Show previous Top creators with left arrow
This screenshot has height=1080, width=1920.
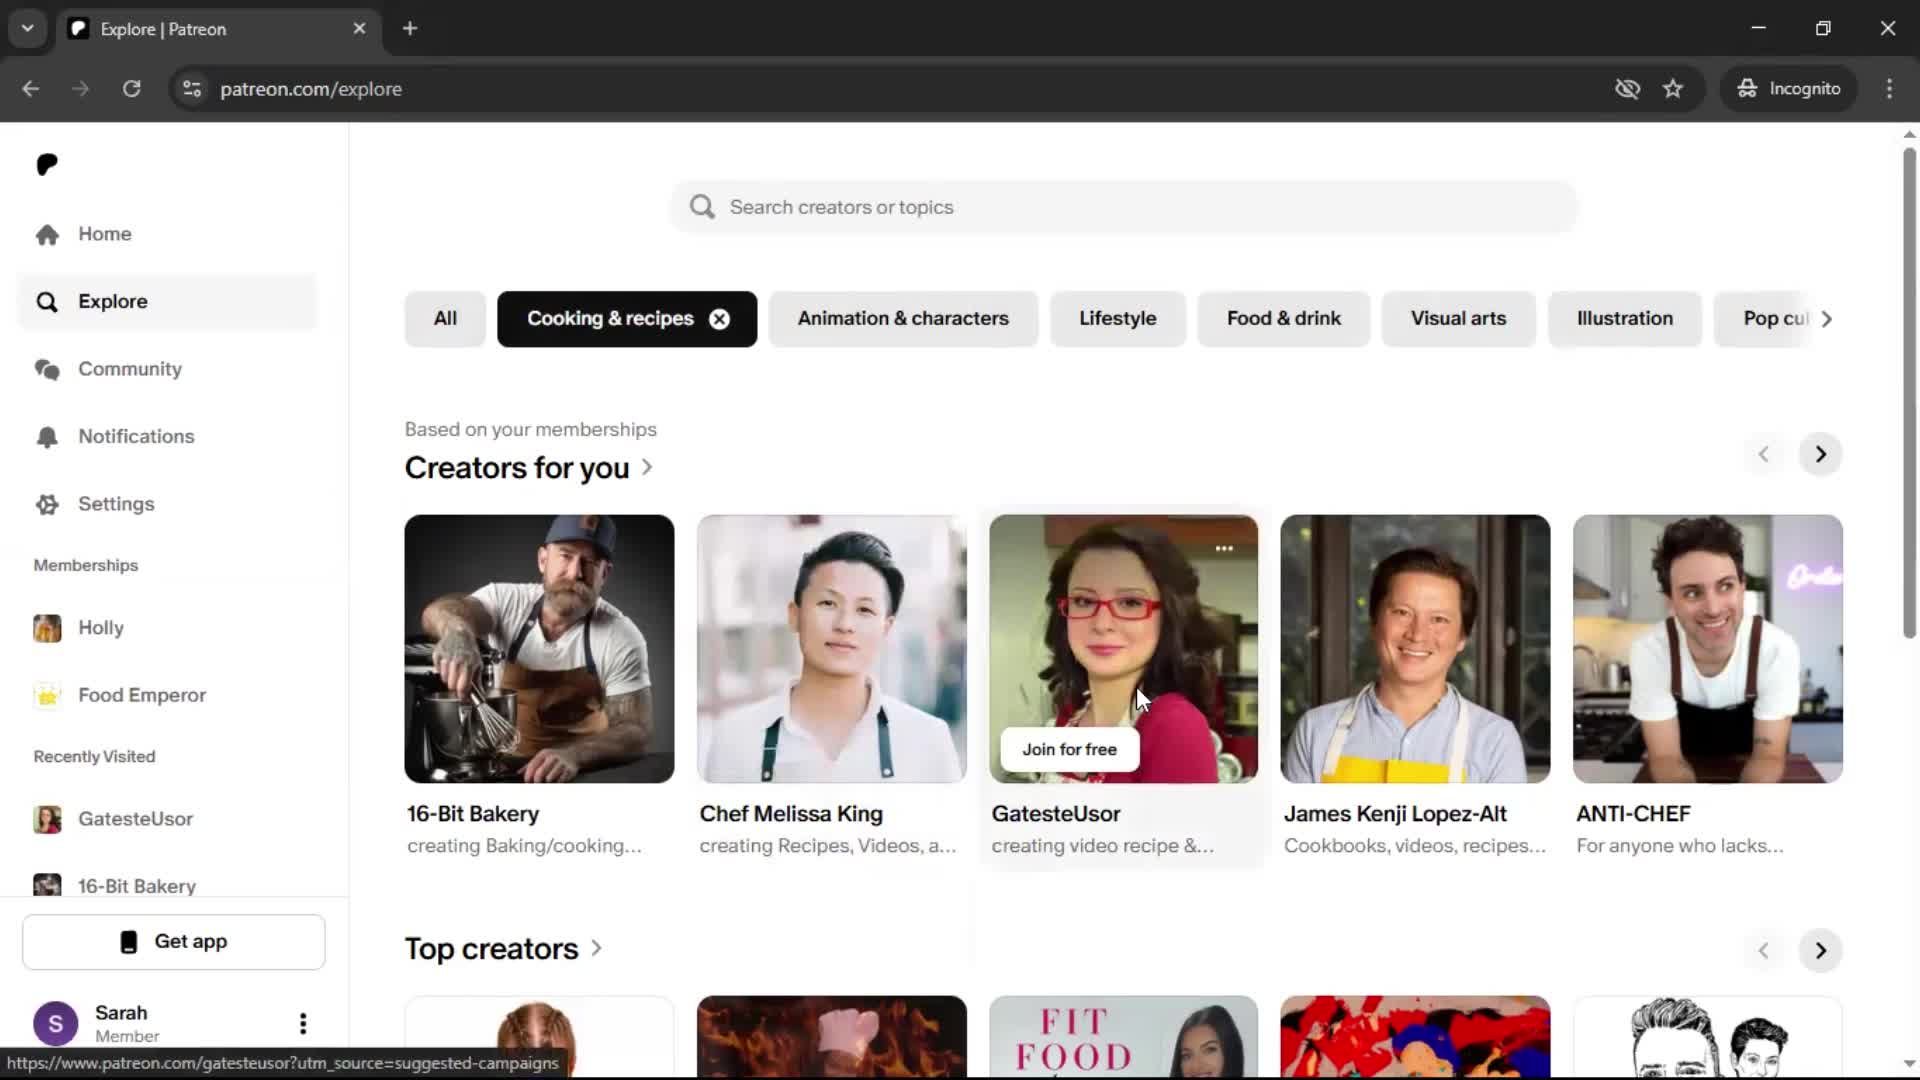1763,950
